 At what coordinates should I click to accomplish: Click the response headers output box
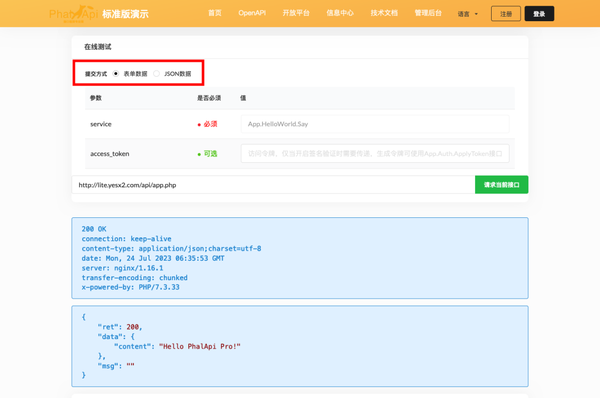pos(300,258)
